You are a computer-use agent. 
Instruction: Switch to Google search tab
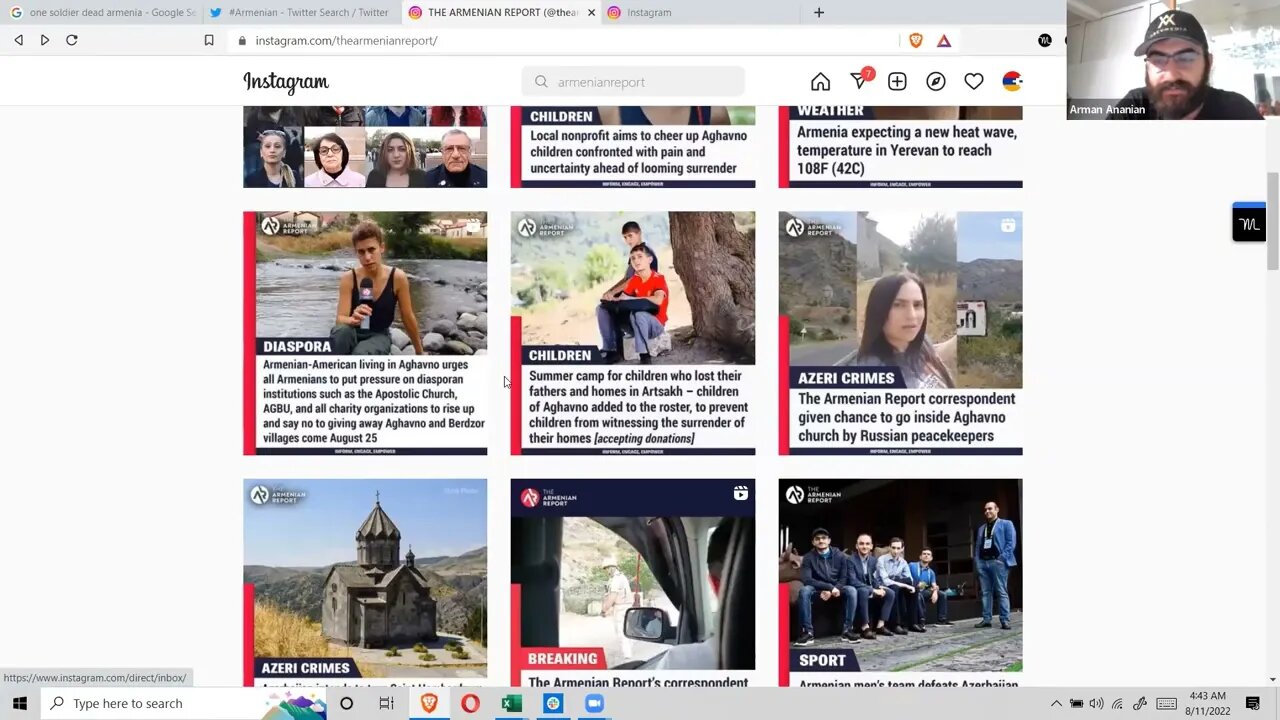tap(101, 12)
